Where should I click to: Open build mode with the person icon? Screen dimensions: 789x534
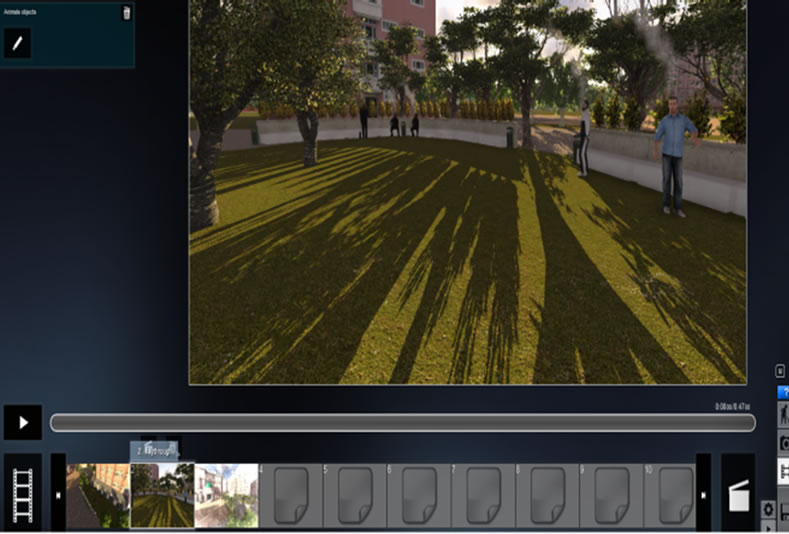tap(783, 416)
